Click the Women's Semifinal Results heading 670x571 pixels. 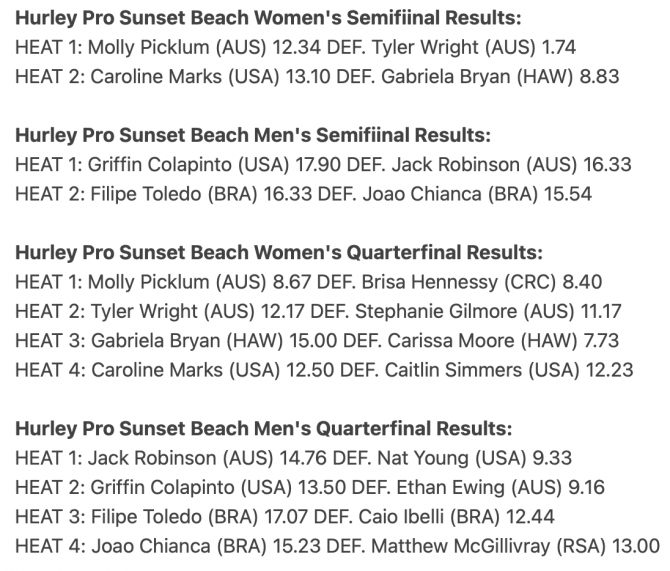tap(268, 18)
